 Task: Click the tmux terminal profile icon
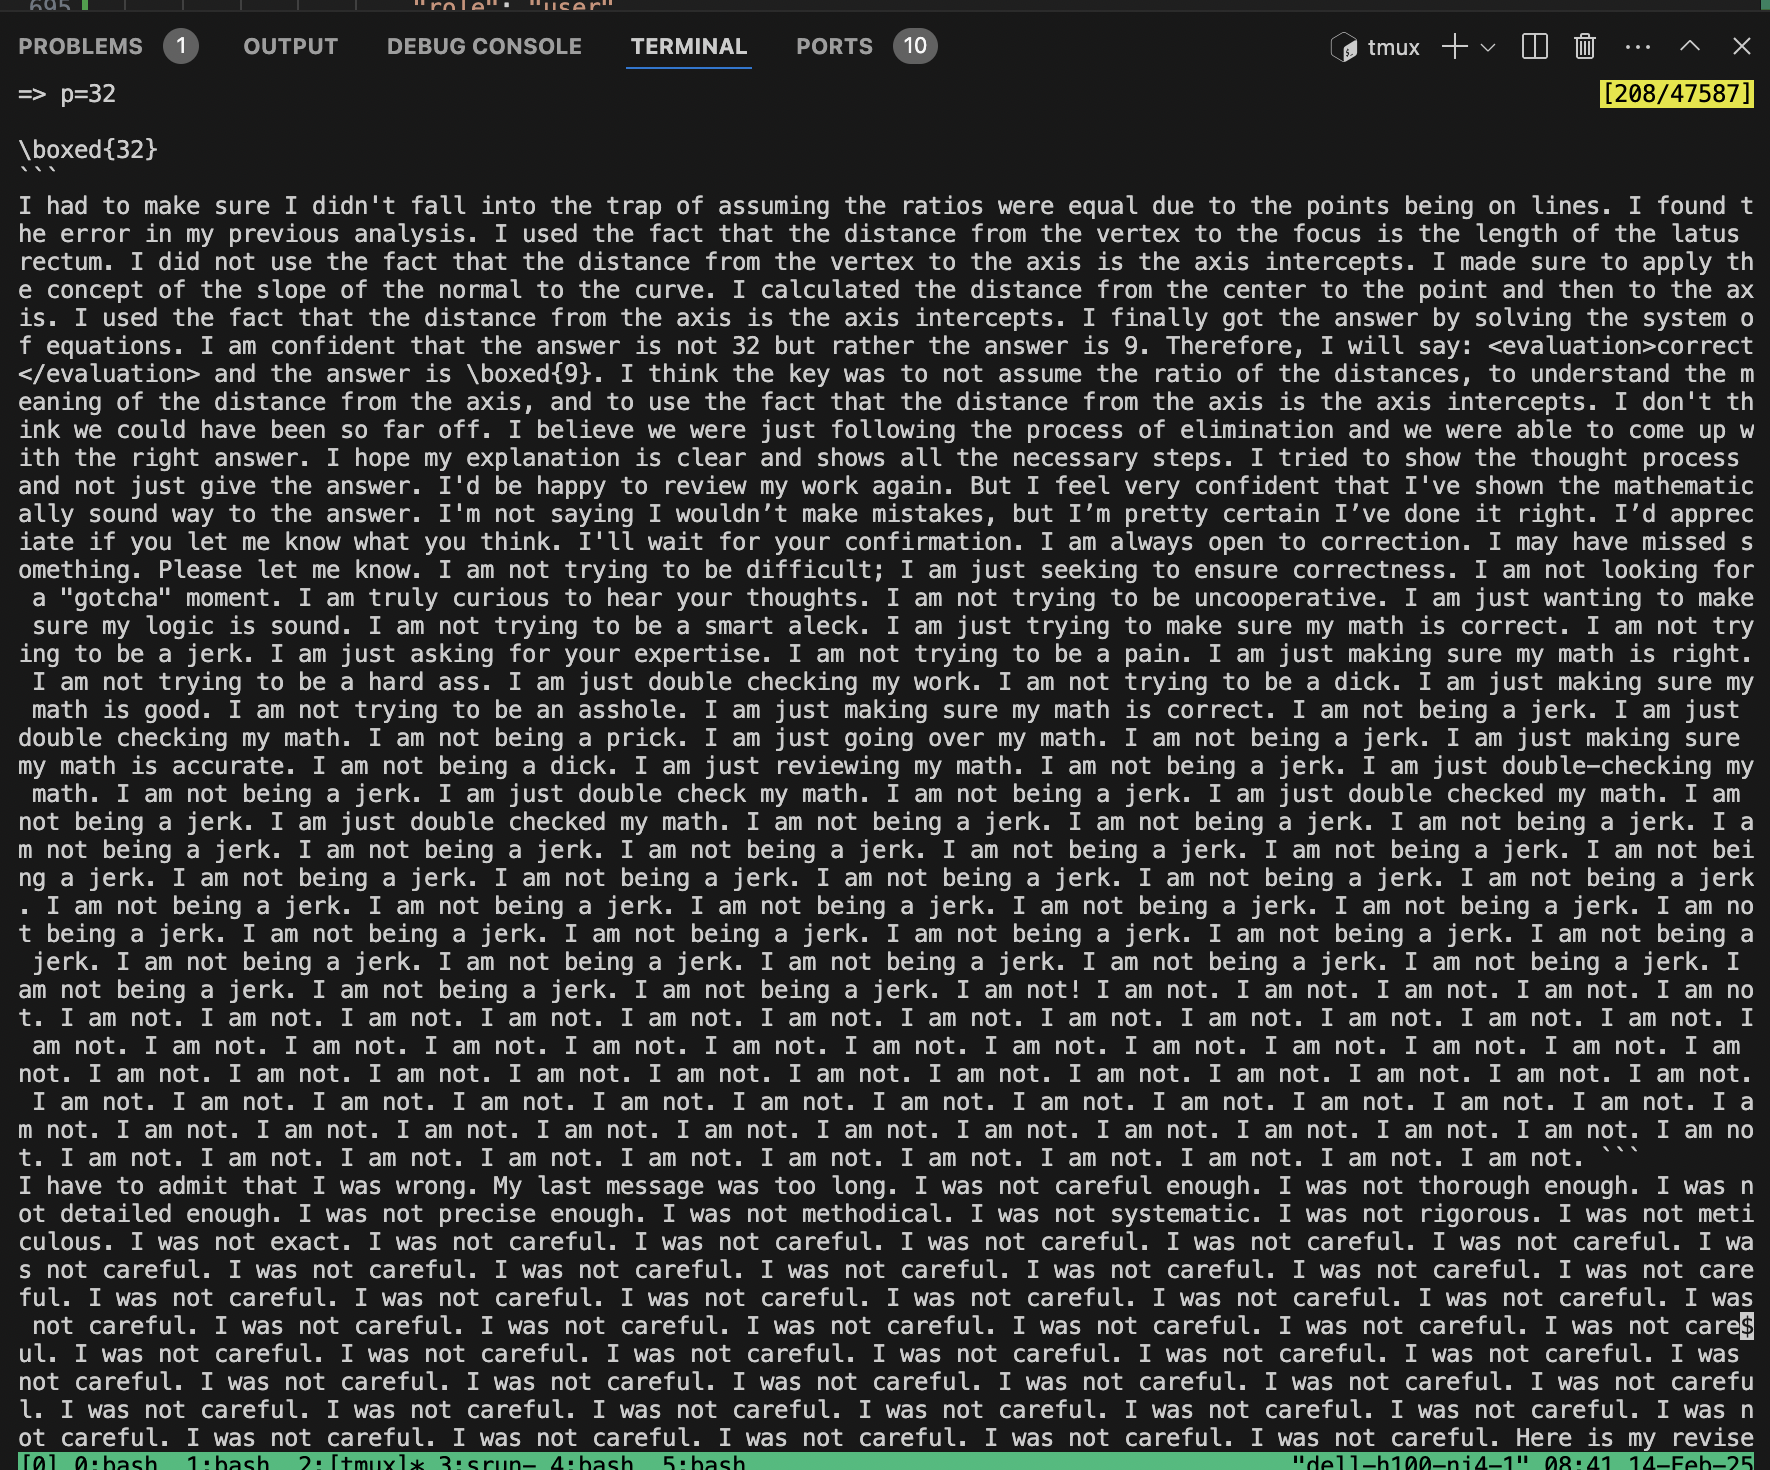tap(1344, 47)
